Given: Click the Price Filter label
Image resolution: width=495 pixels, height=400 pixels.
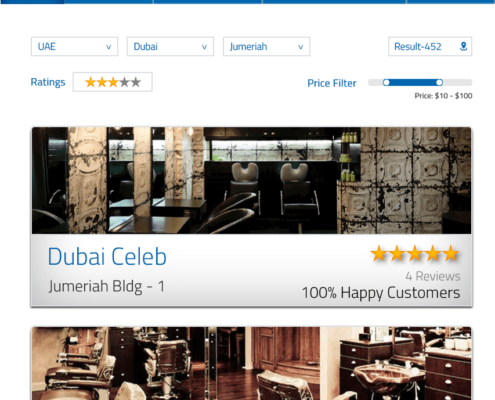Looking at the screenshot, I should point(332,83).
